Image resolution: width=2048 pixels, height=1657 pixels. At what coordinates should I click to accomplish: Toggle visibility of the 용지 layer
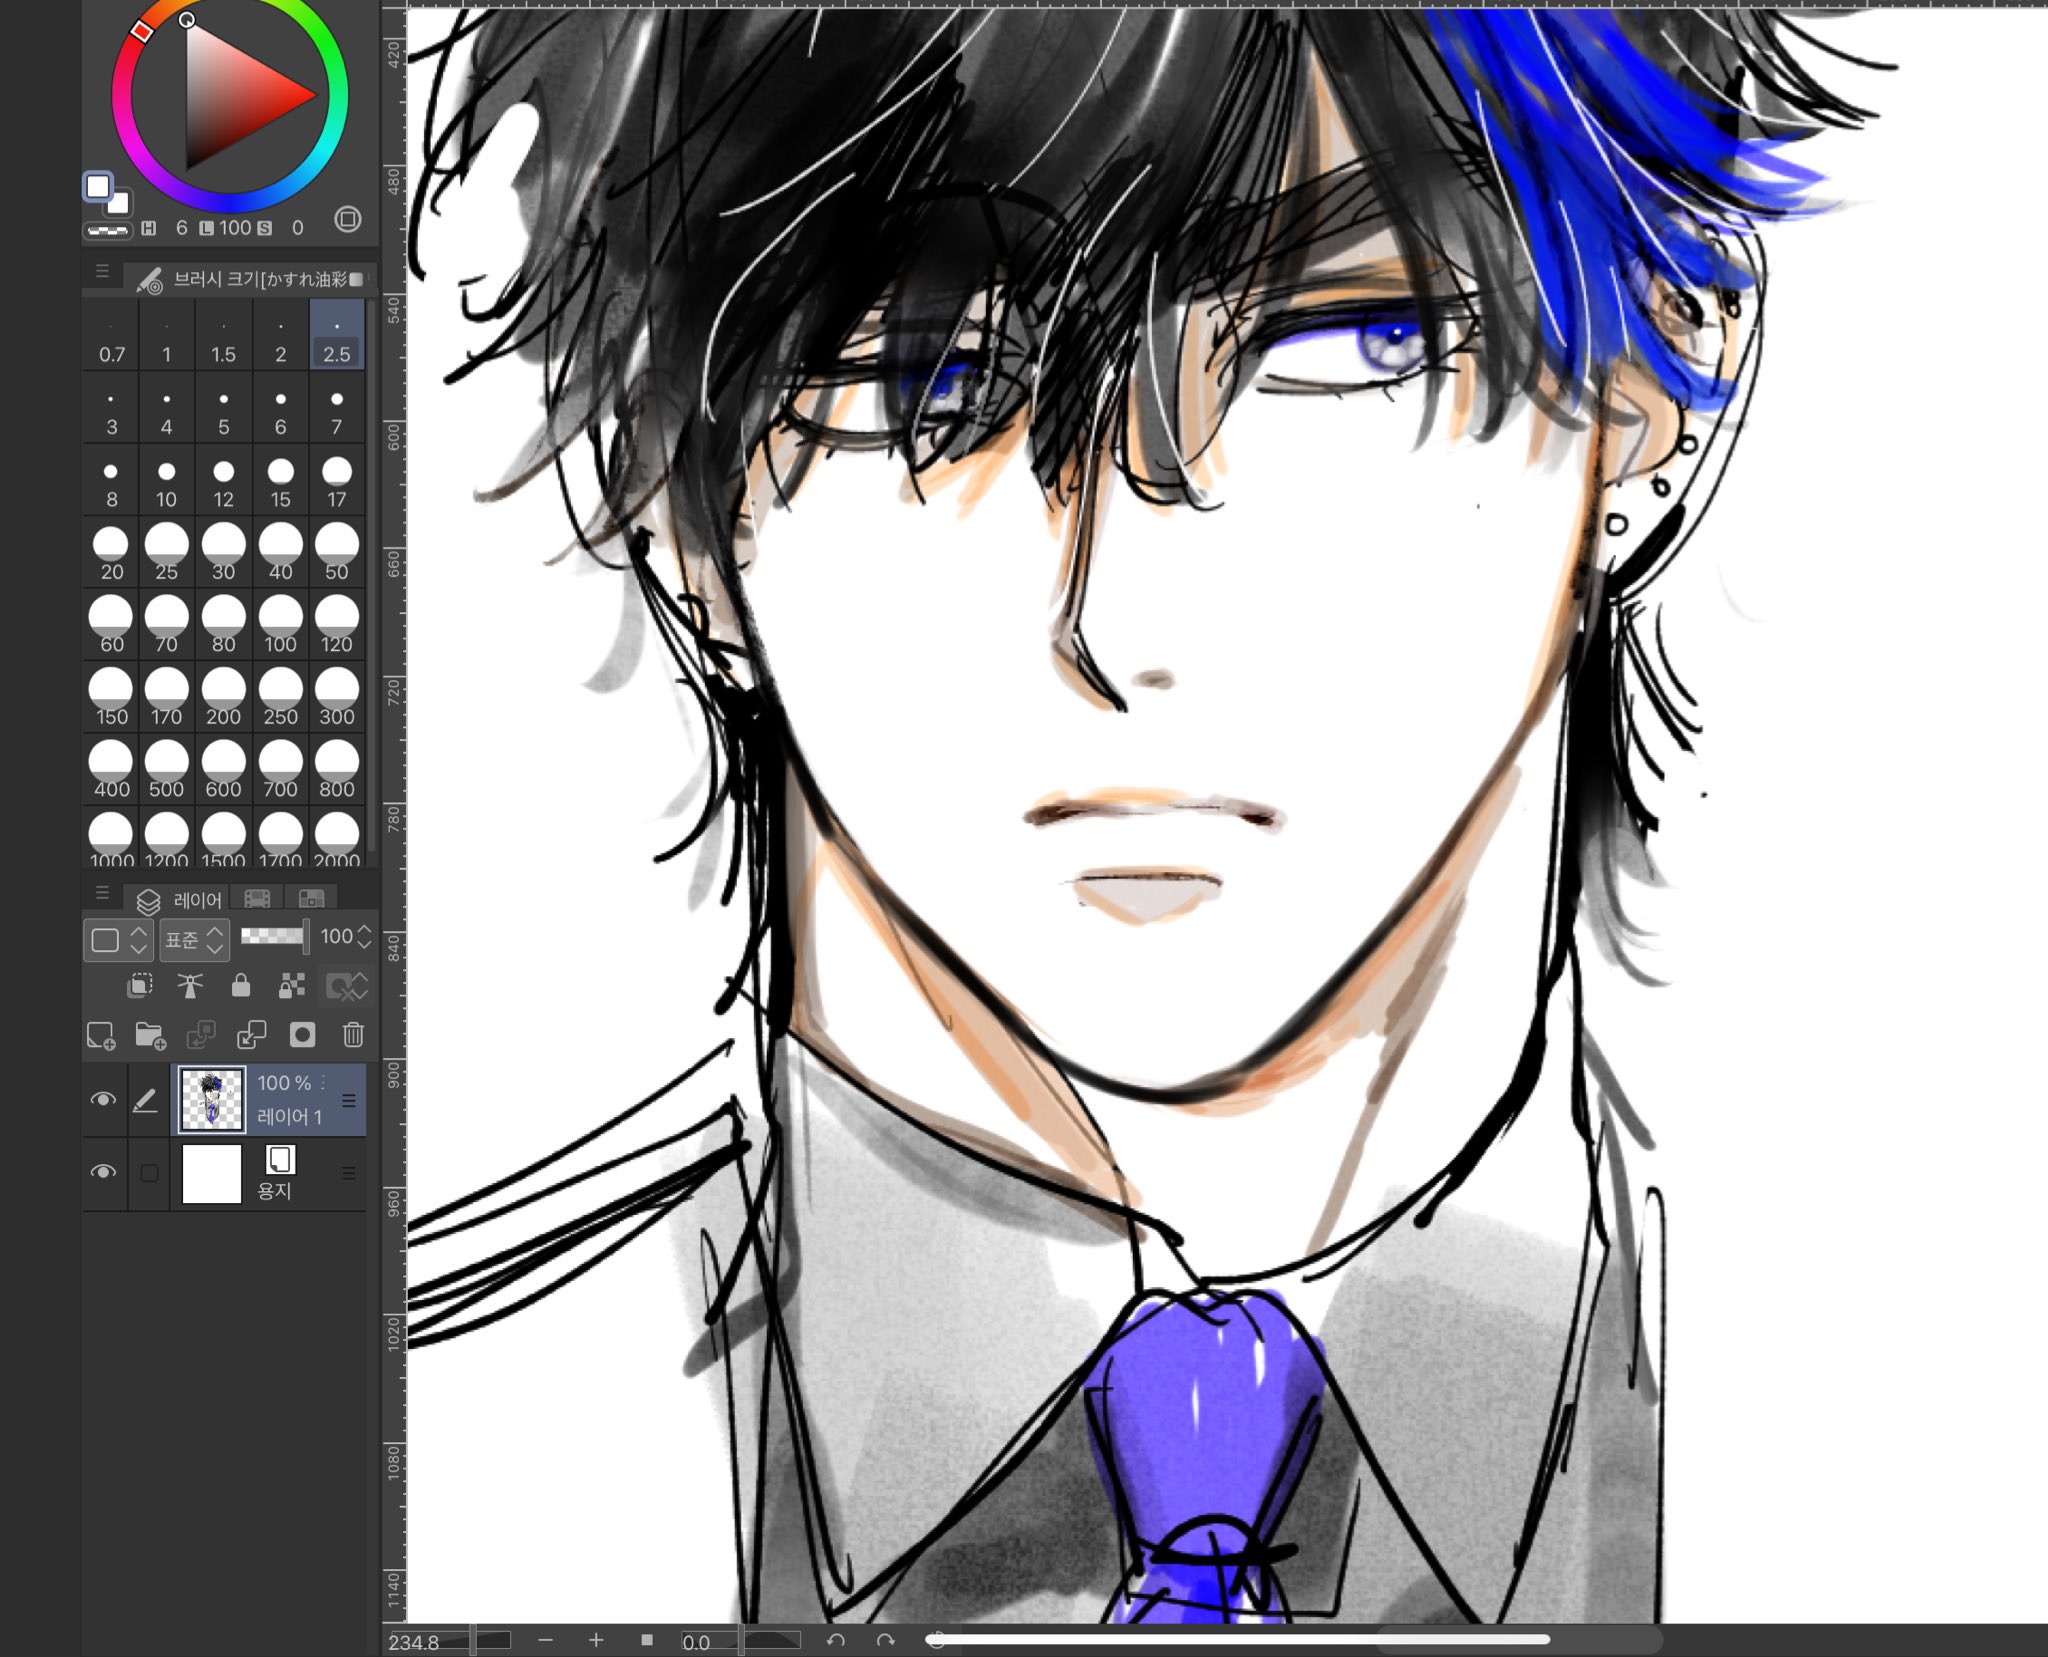(x=103, y=1172)
